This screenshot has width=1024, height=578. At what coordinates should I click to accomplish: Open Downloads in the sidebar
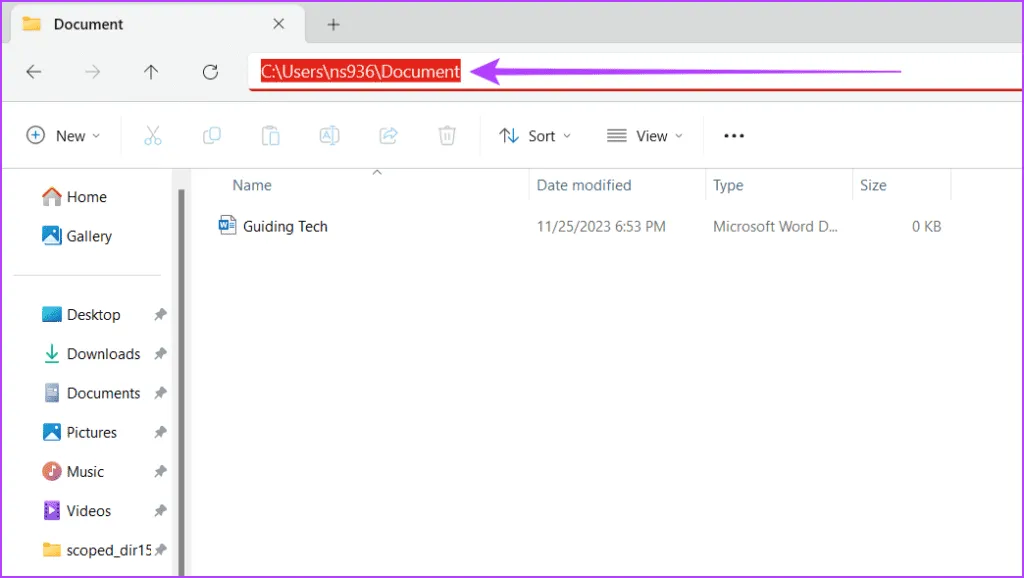coord(102,354)
